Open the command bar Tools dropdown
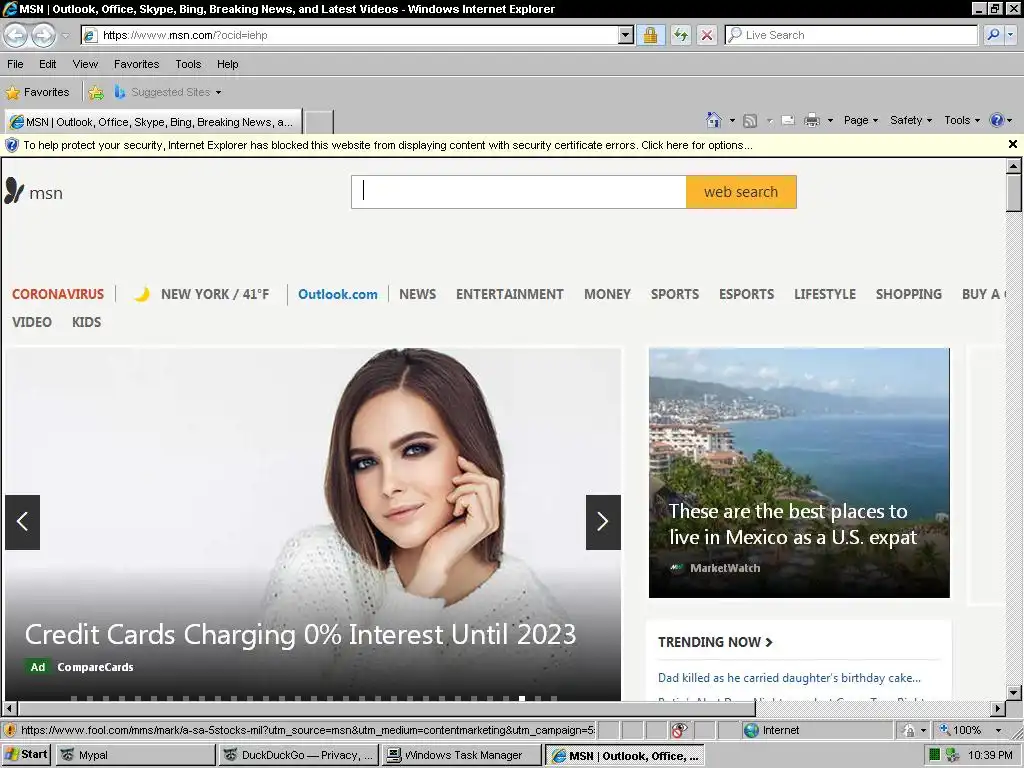The height and width of the screenshot is (768, 1024). coord(962,120)
